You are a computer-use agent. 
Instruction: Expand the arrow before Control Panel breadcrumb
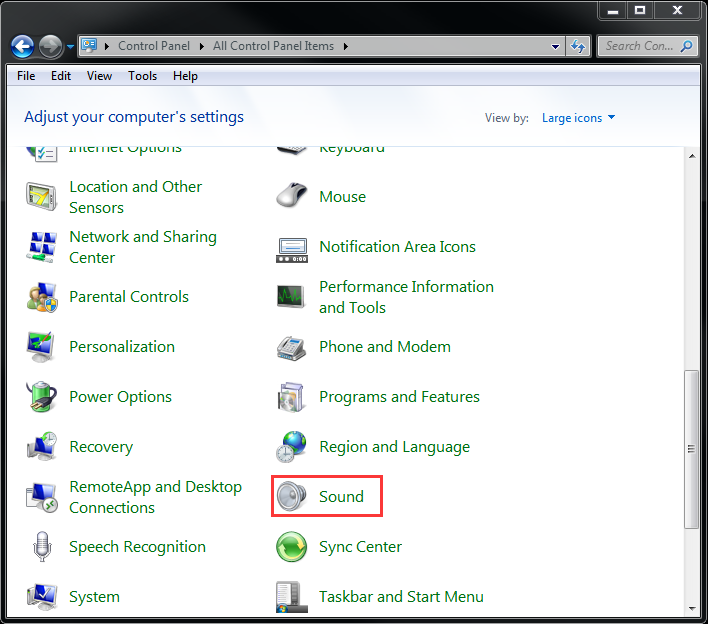107,47
